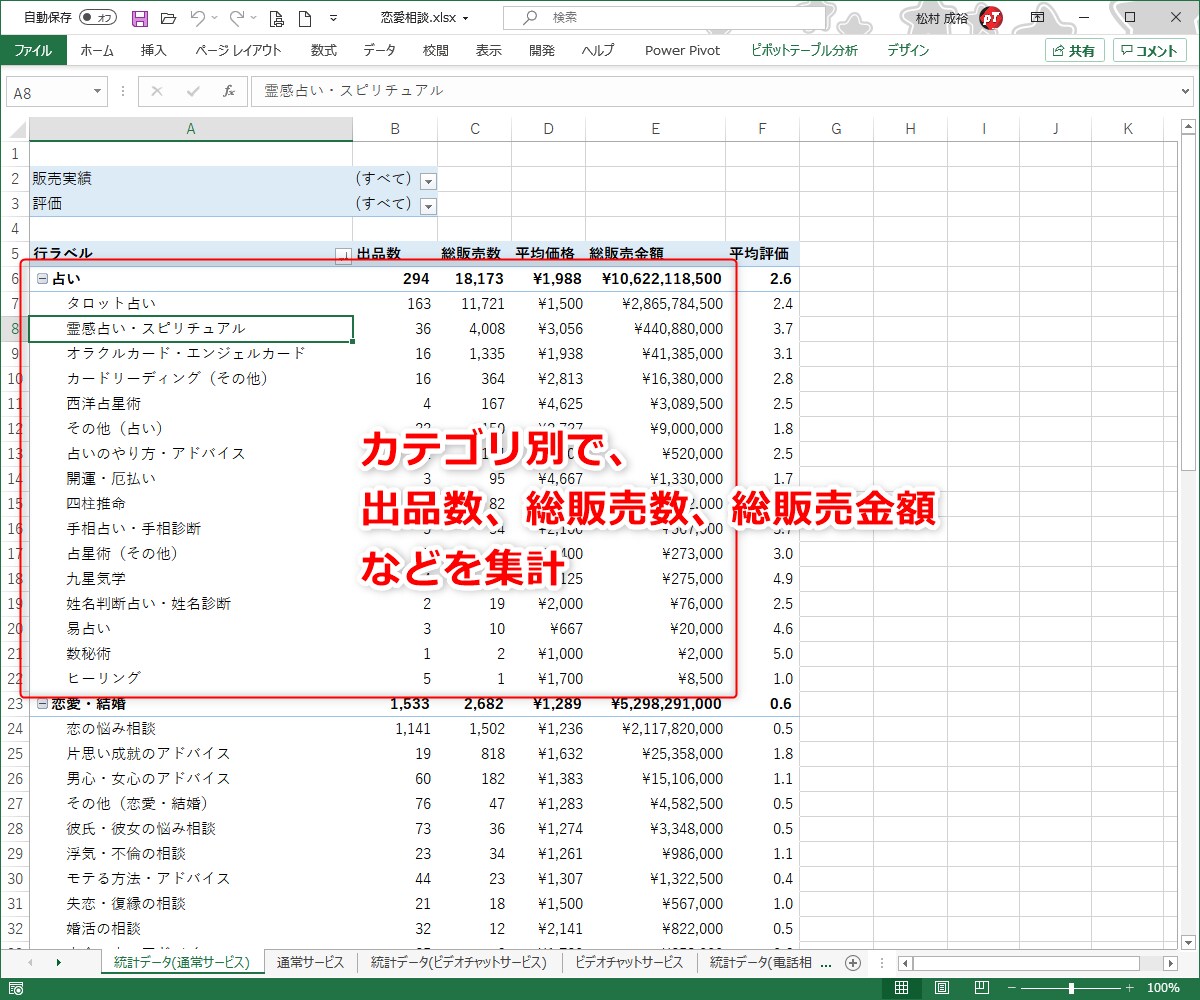Open the 挿入 ribbon tab

point(154,50)
